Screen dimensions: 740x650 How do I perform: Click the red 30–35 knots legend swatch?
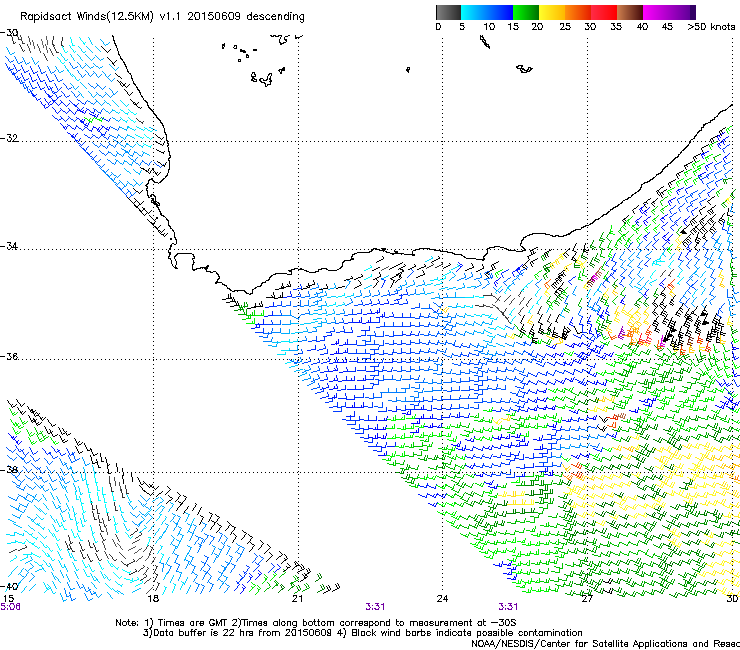click(x=604, y=12)
